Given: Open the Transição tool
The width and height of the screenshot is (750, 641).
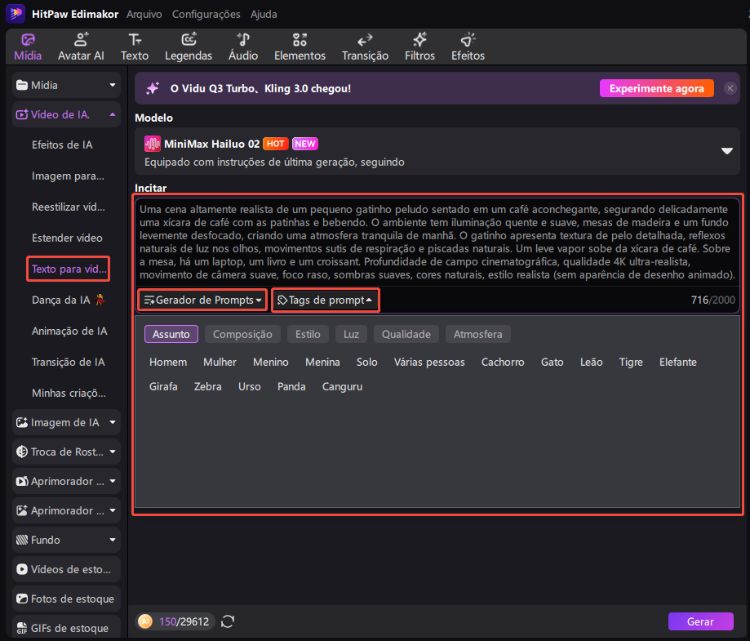Looking at the screenshot, I should [x=365, y=47].
